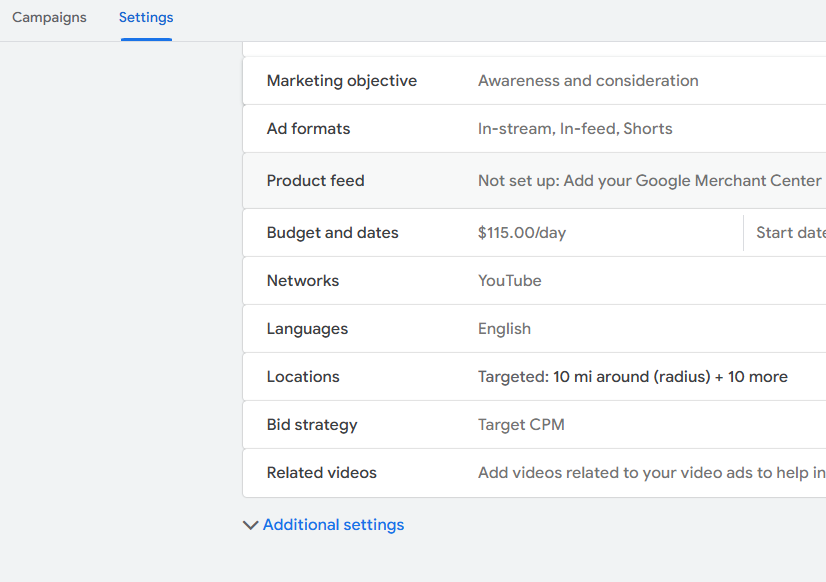The height and width of the screenshot is (582, 826).
Task: Switch to the Campaigns tab
Action: (x=49, y=18)
